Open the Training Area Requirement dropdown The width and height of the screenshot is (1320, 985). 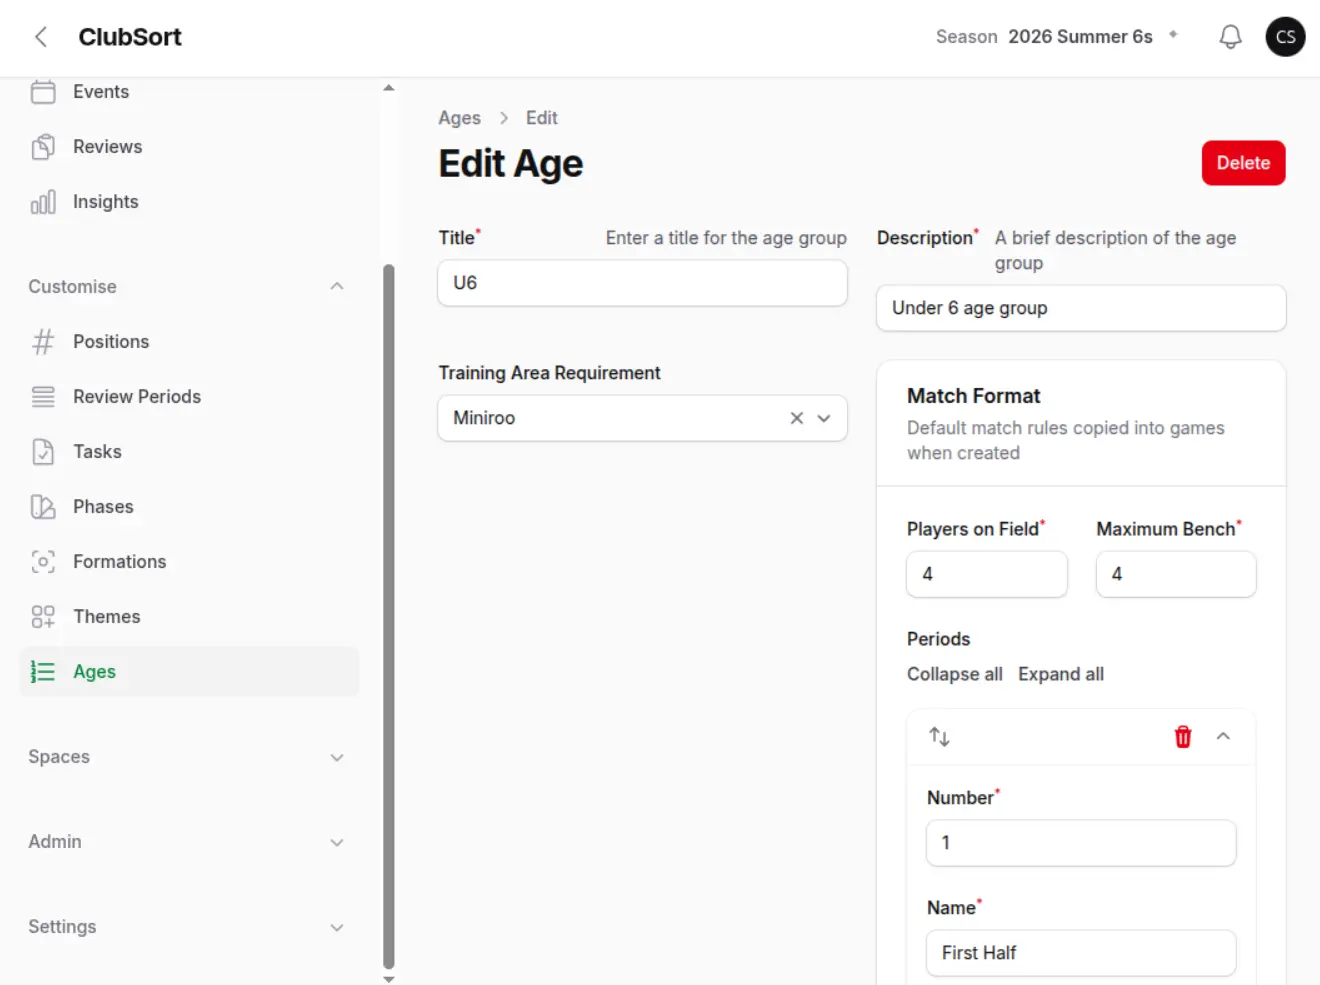coord(824,418)
